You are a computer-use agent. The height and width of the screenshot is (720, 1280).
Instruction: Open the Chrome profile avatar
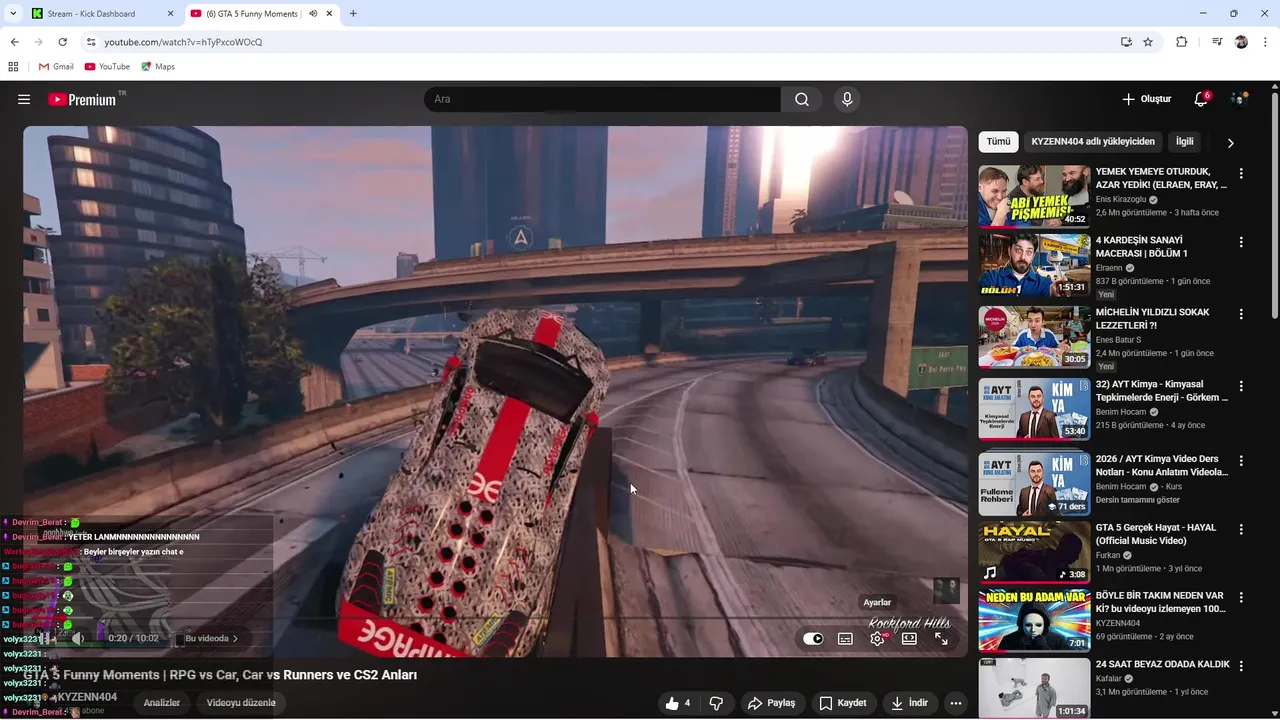point(1241,42)
